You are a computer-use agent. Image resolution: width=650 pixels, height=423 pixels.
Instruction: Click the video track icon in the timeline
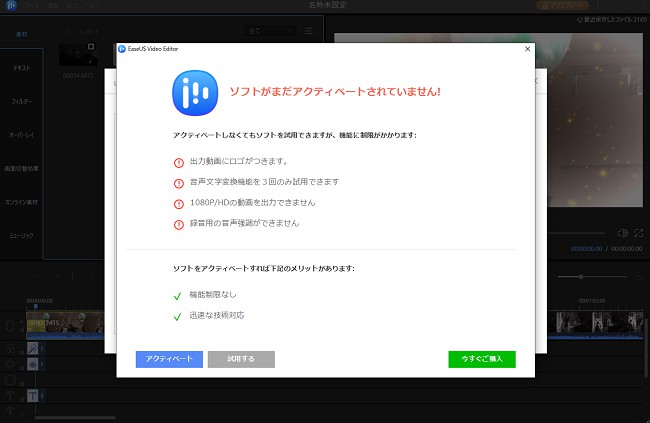(10, 326)
